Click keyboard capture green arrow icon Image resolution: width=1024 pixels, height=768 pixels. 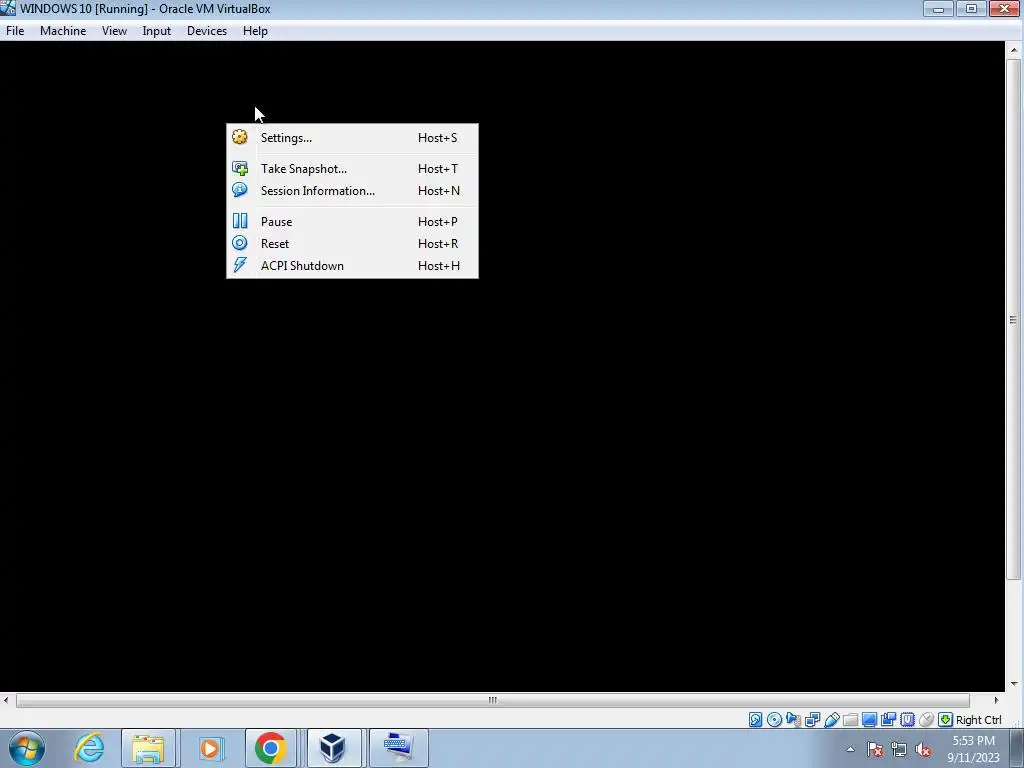[x=945, y=720]
